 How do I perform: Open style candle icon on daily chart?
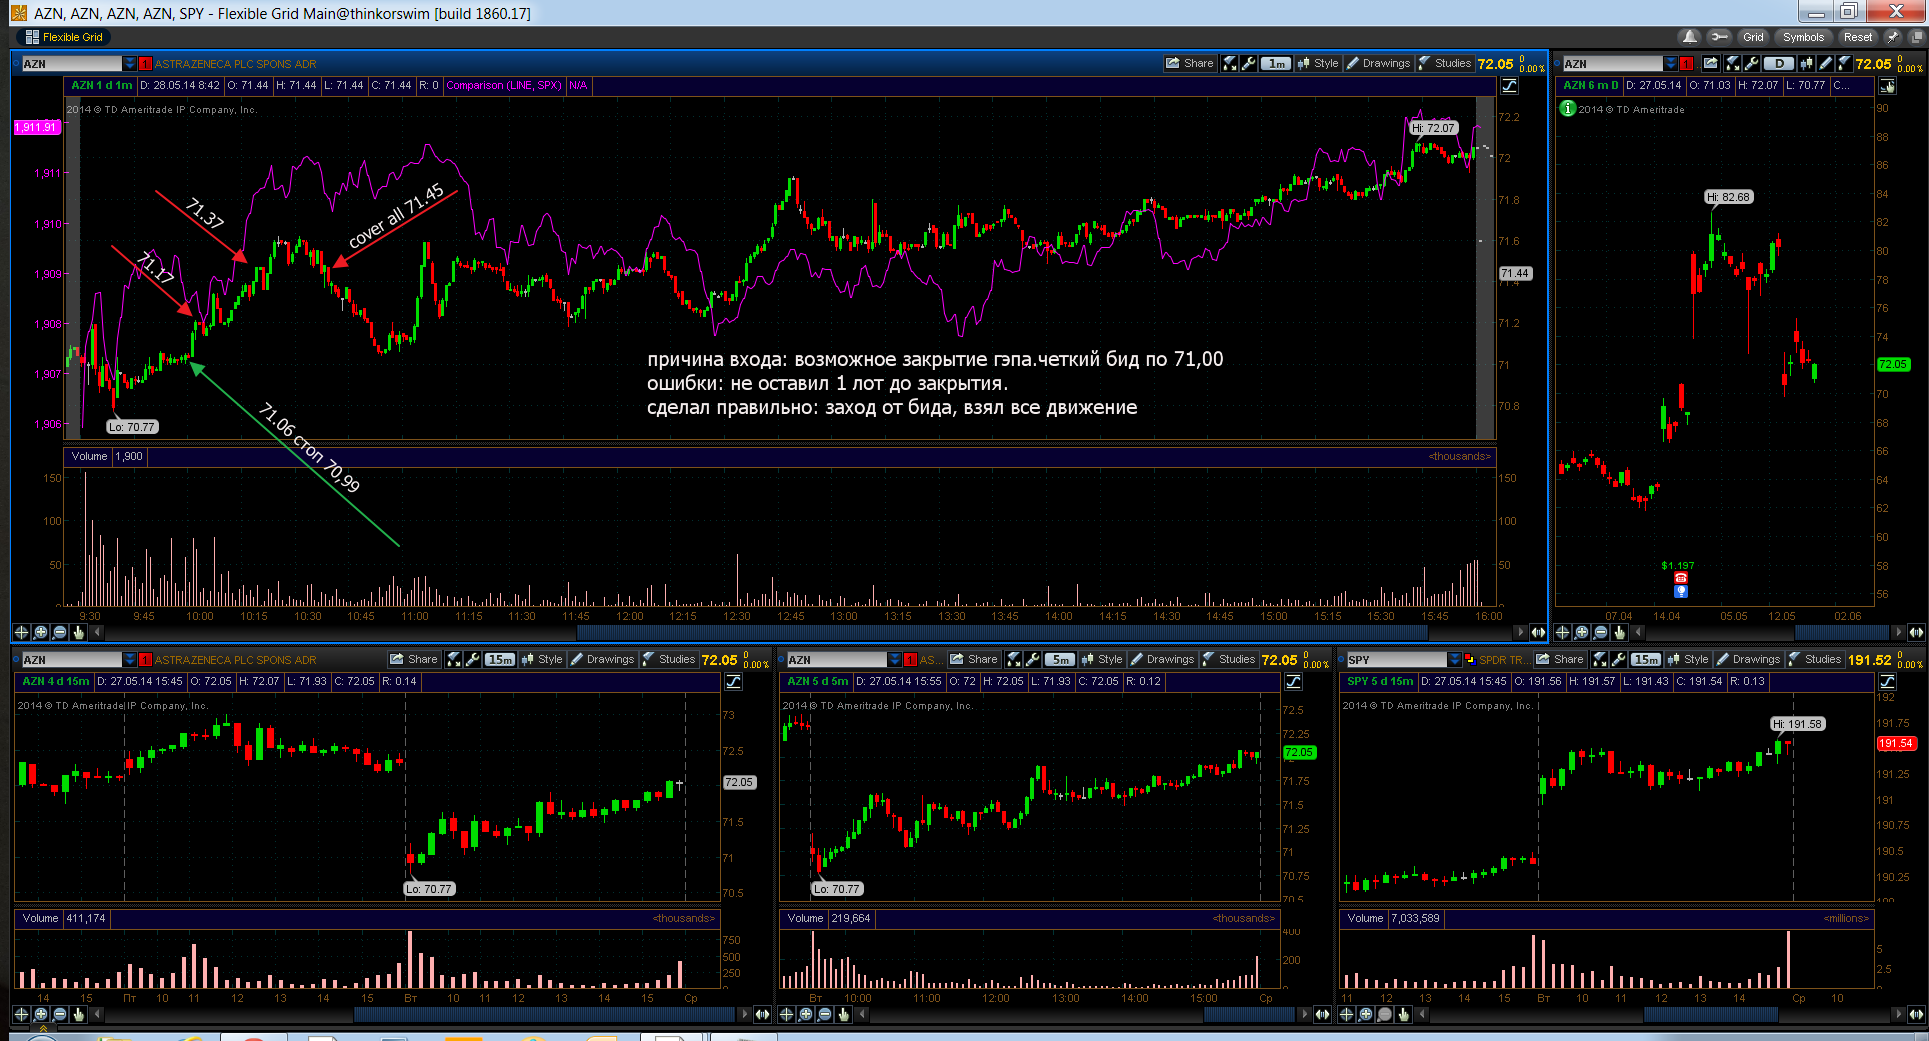click(x=1806, y=63)
